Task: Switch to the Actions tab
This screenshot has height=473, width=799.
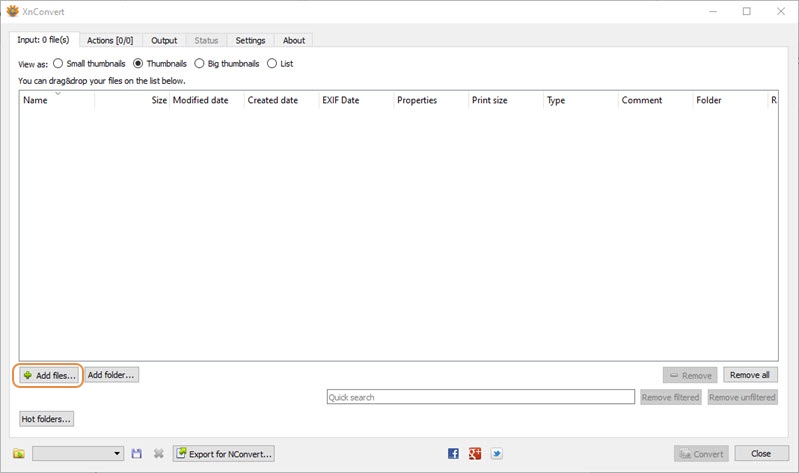Action: tap(109, 40)
